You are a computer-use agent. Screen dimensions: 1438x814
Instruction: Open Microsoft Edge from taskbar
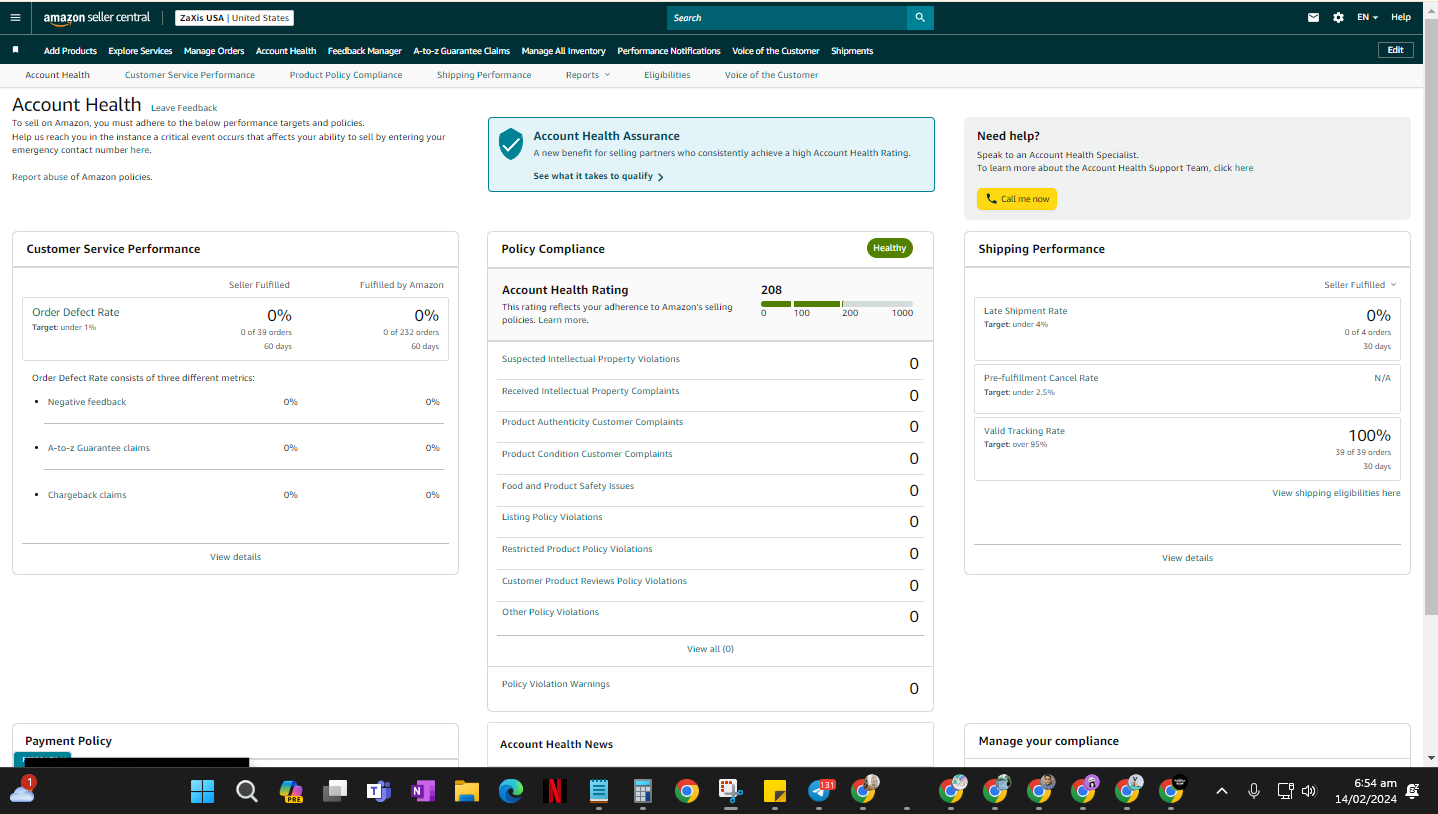point(510,792)
